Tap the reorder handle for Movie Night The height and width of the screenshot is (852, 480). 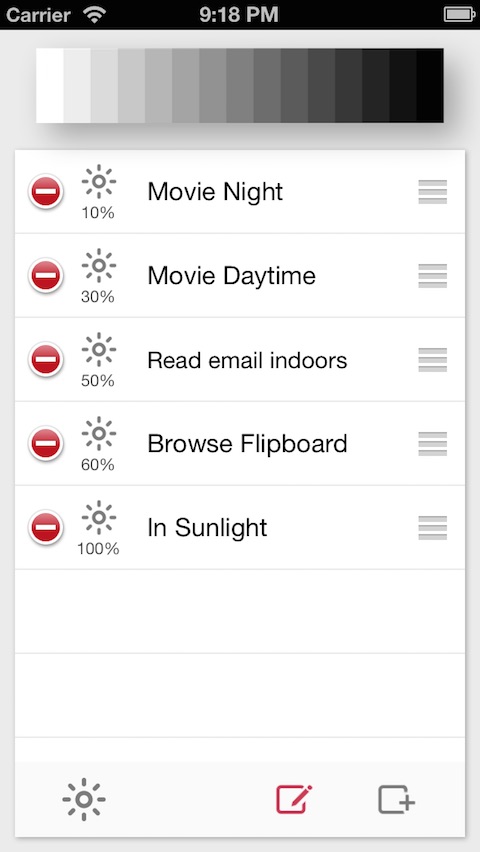tap(433, 192)
